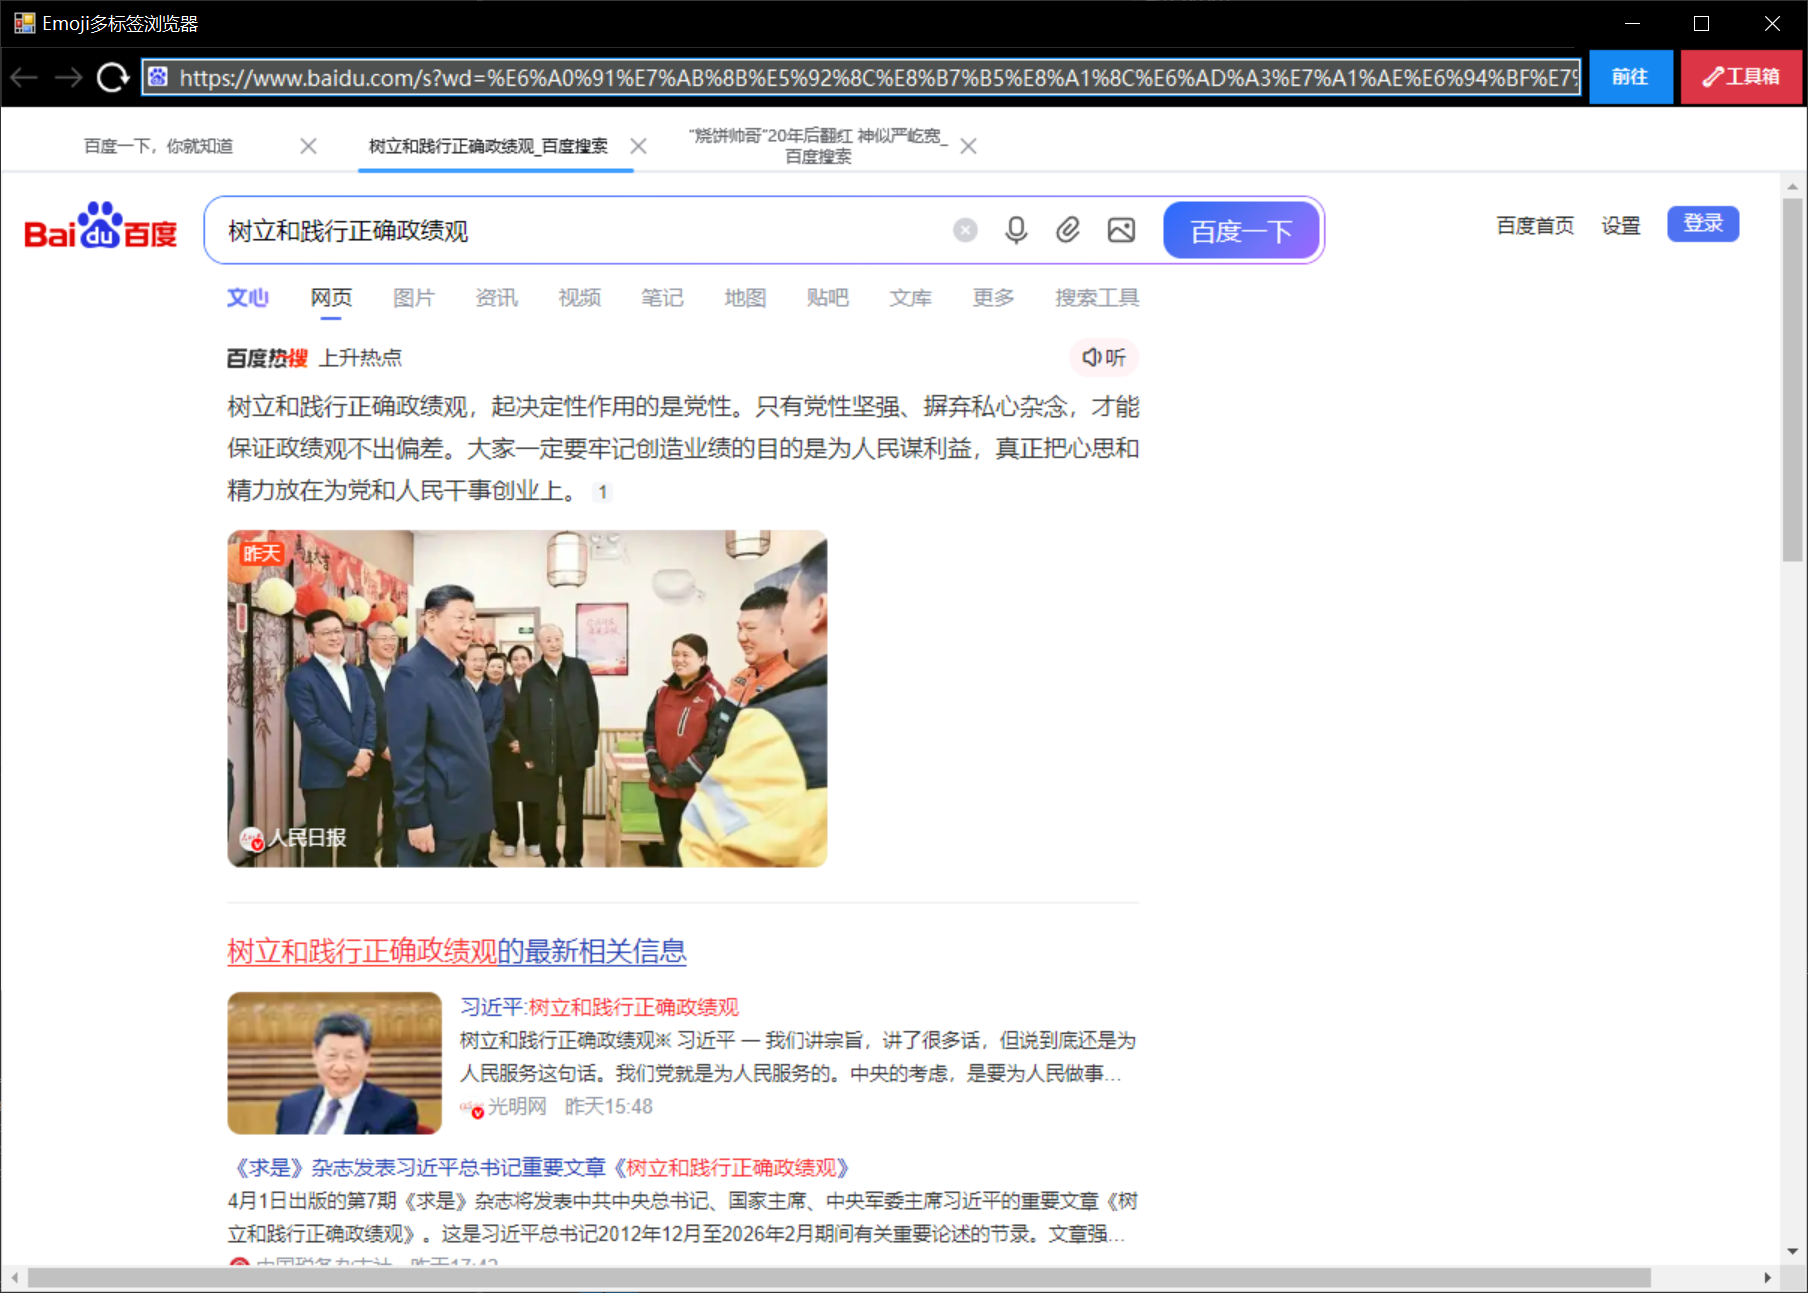The width and height of the screenshot is (1808, 1293).
Task: Expand the 更多 search categories
Action: (x=993, y=298)
